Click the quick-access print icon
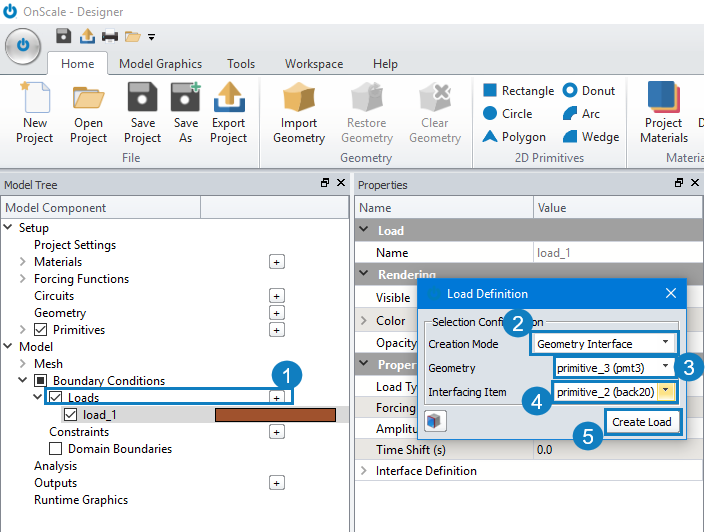 coord(110,36)
